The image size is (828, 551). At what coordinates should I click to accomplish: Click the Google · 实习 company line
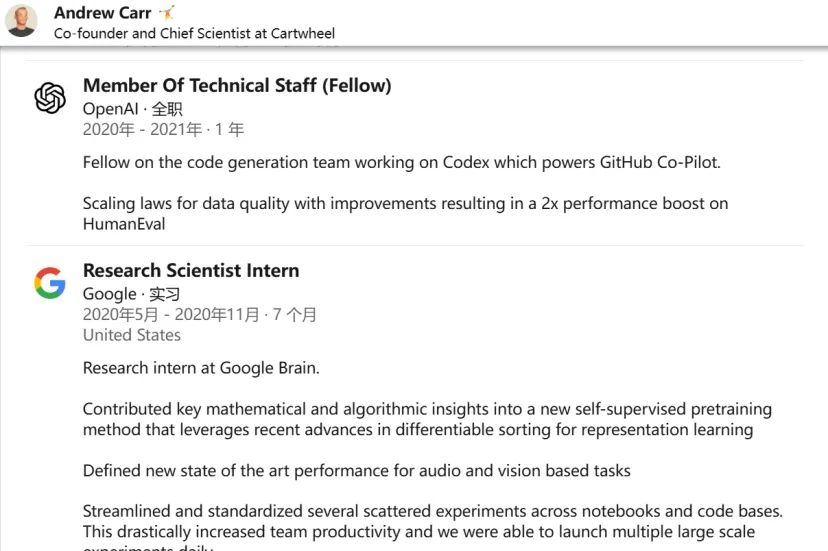[x=131, y=294]
